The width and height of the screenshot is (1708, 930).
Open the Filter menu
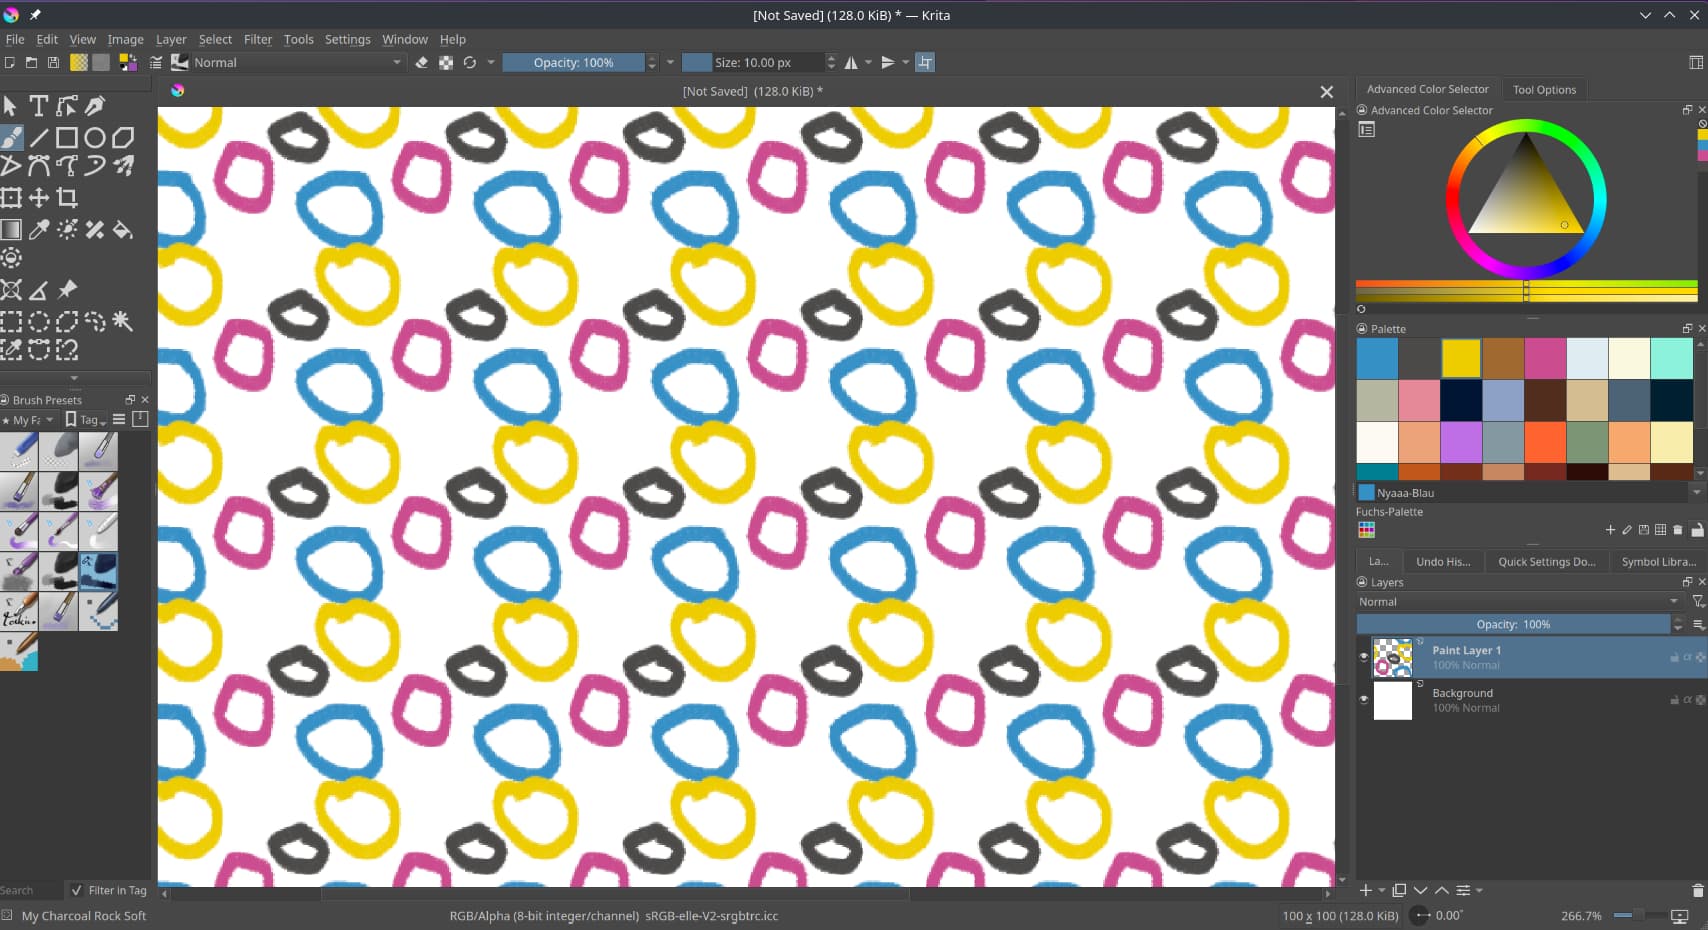click(257, 39)
